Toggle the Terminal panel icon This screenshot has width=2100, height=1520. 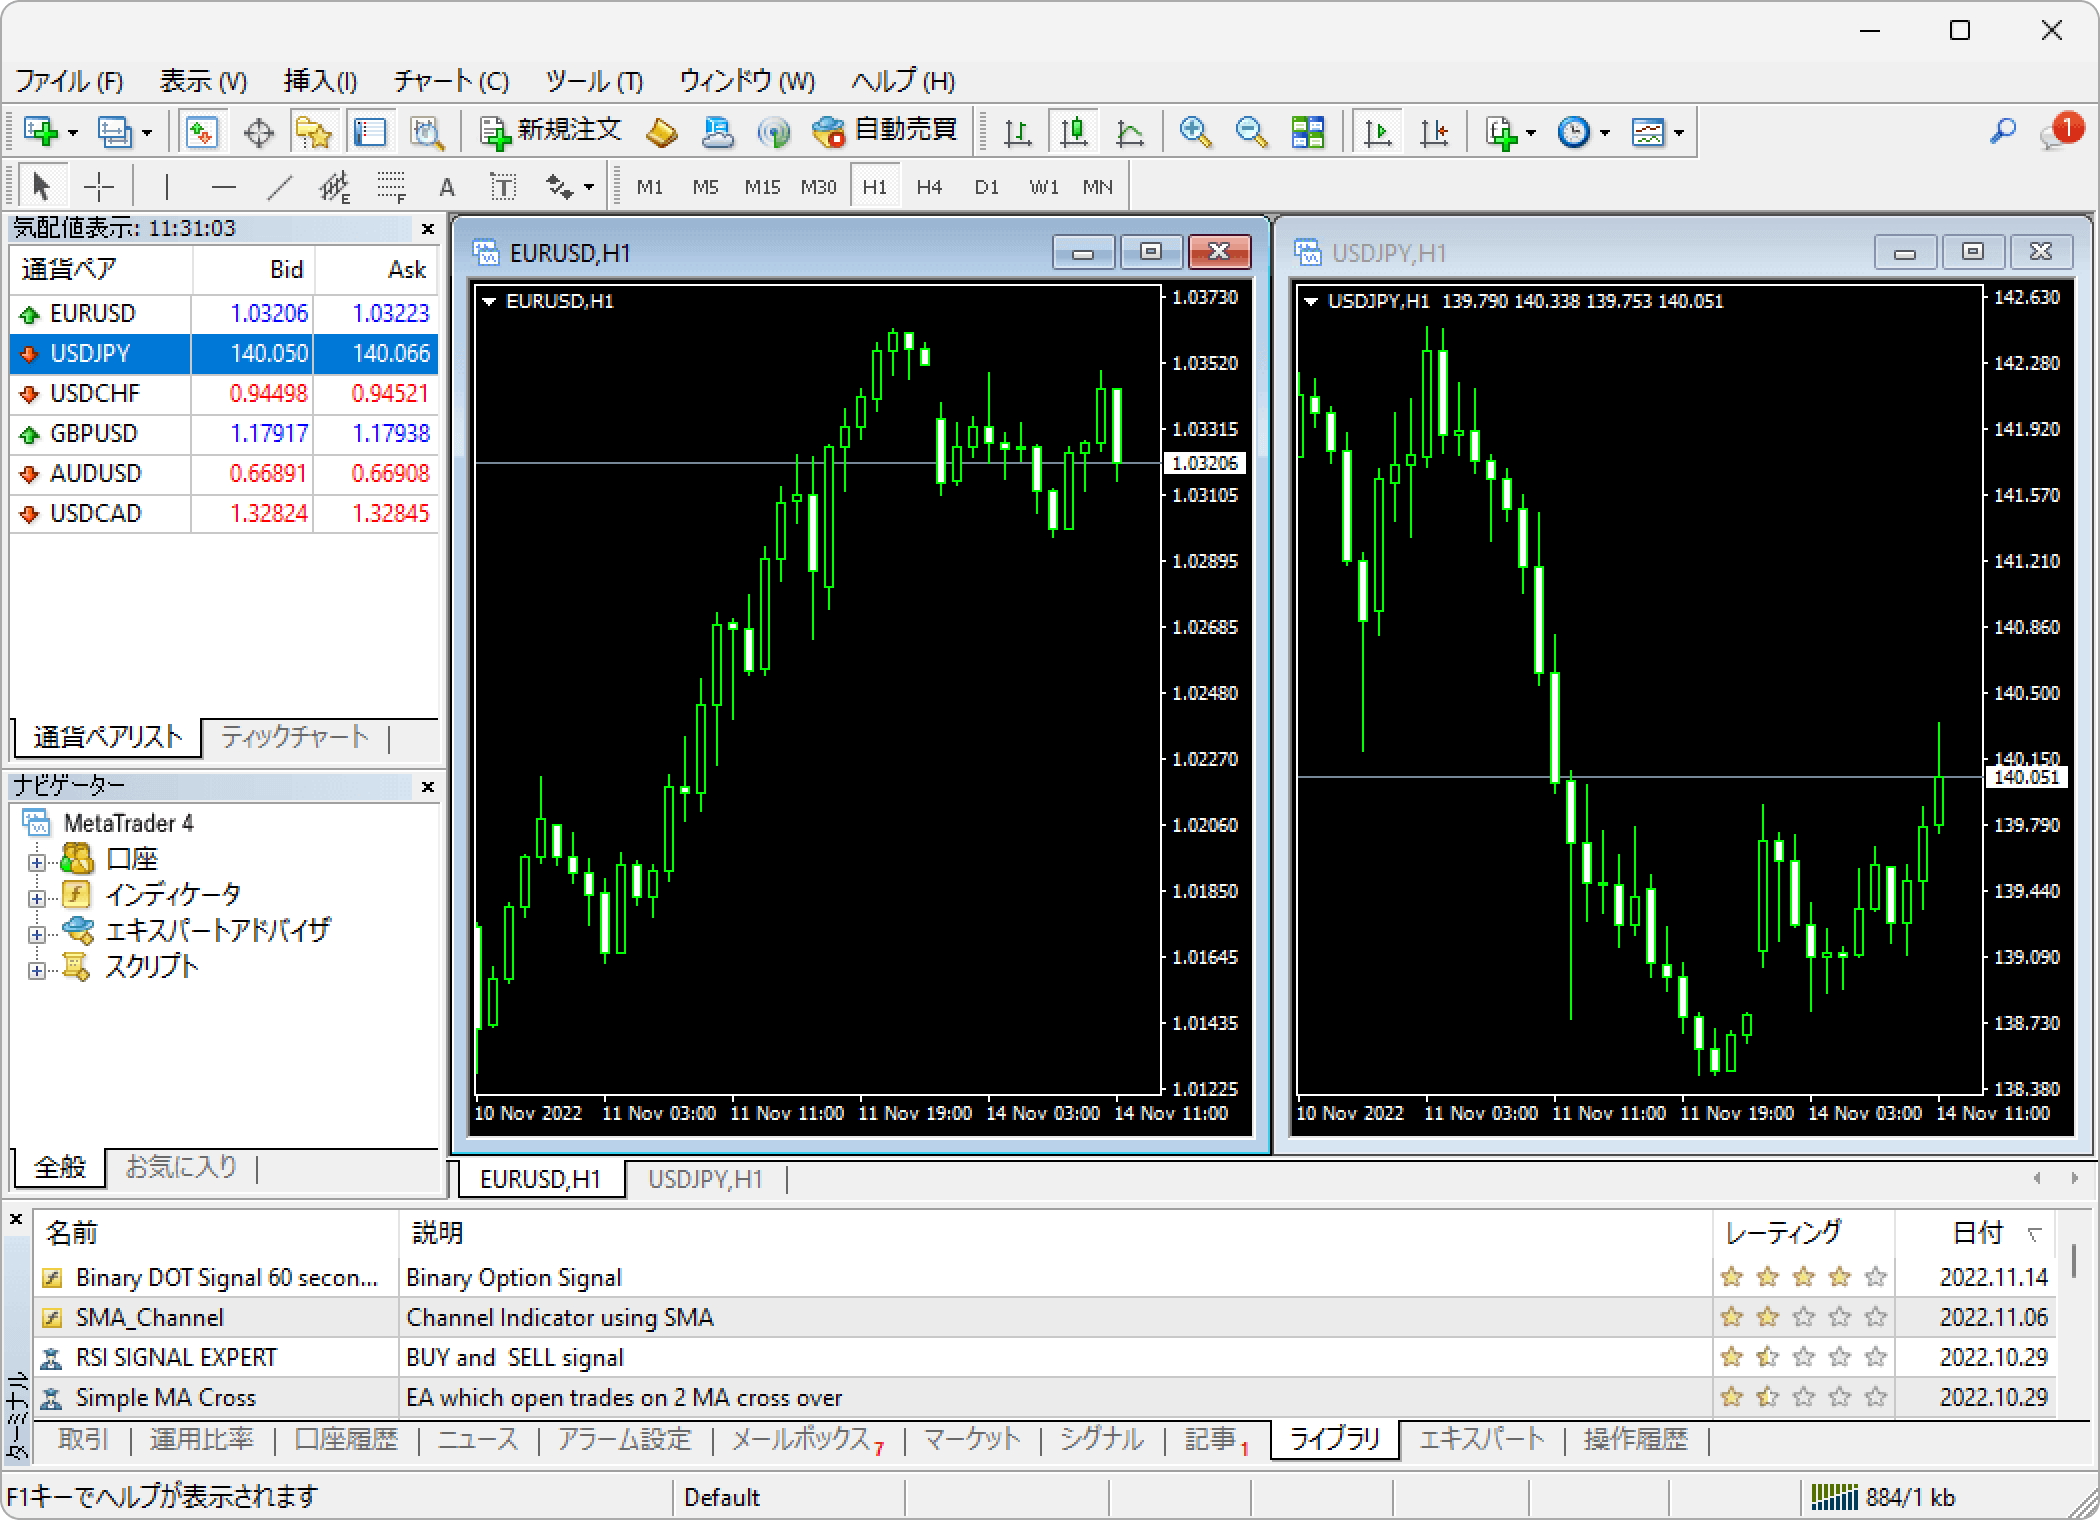tap(369, 131)
